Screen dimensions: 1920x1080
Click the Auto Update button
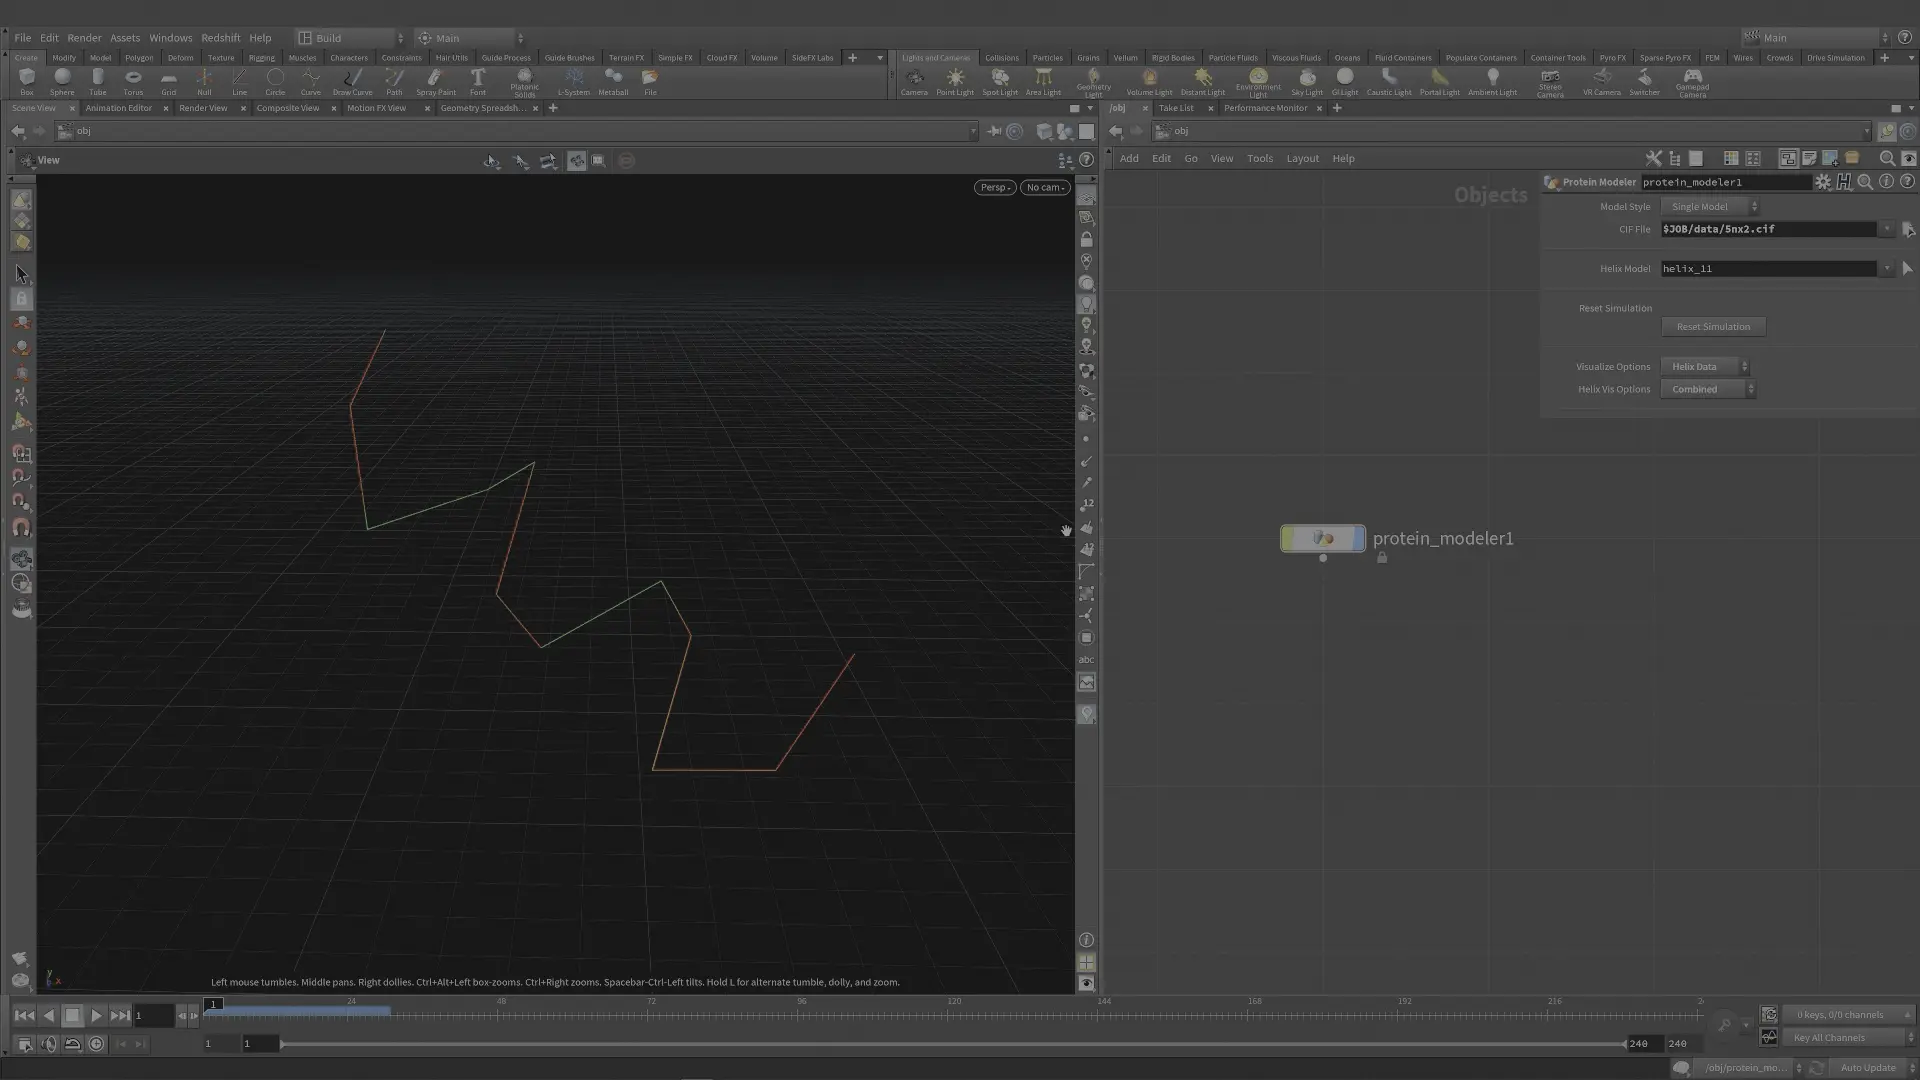(1868, 1068)
